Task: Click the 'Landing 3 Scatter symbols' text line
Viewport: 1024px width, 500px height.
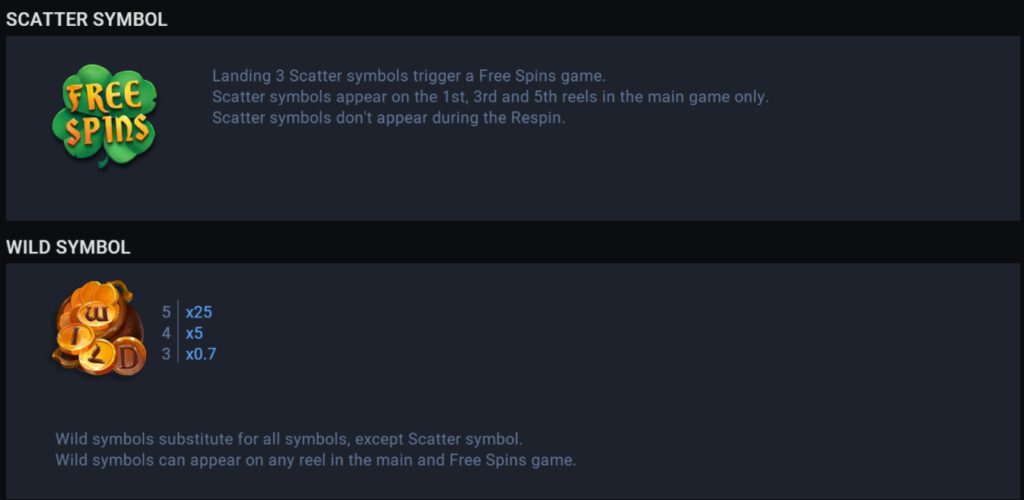Action: tap(409, 76)
